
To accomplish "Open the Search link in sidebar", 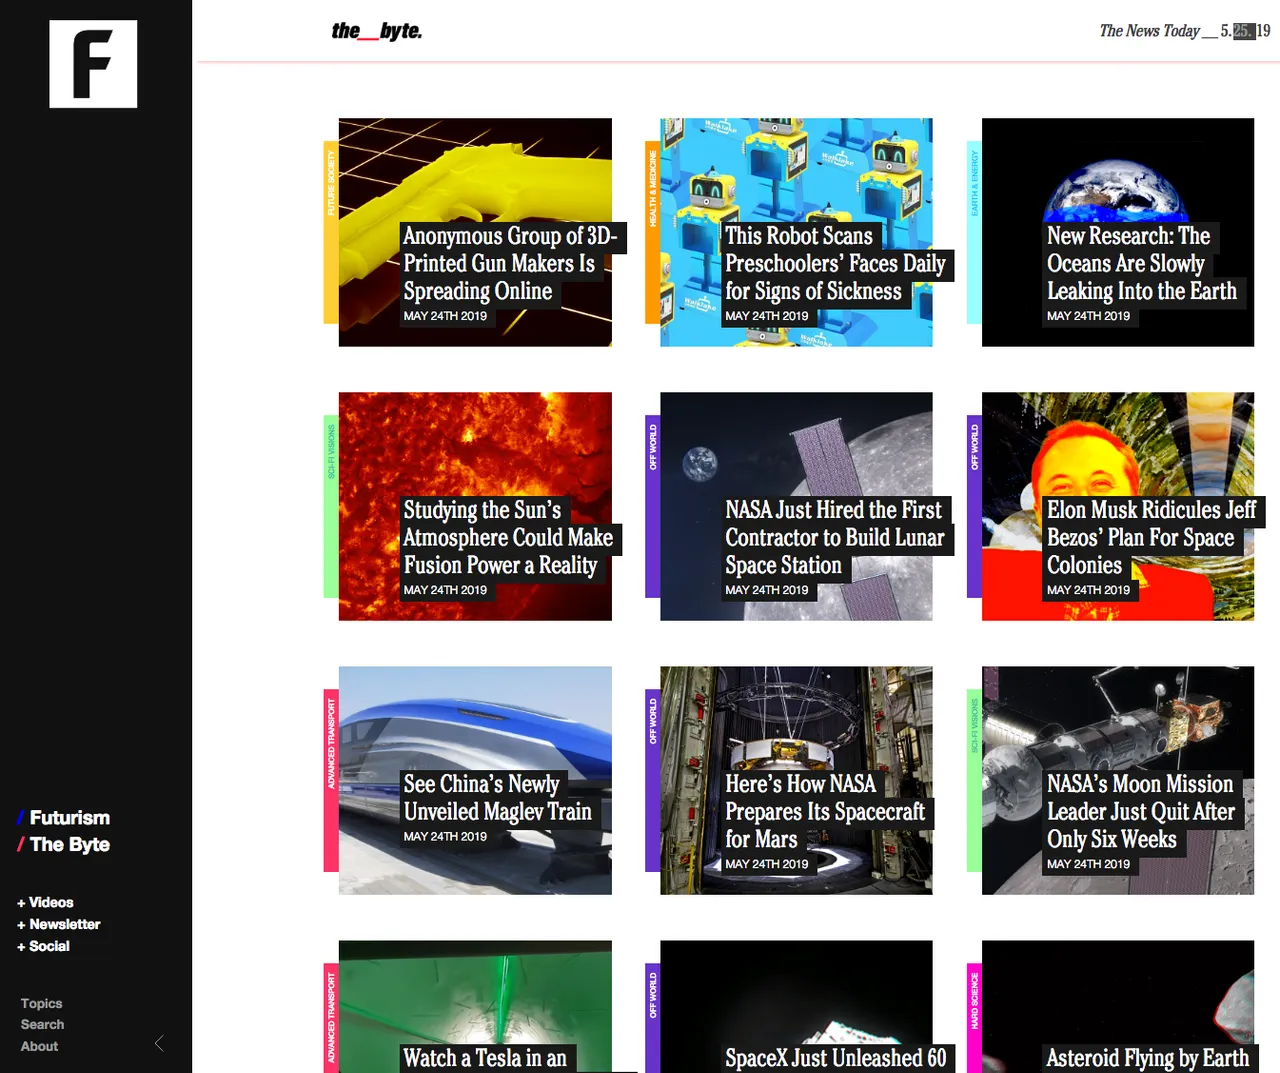I will (x=42, y=1024).
